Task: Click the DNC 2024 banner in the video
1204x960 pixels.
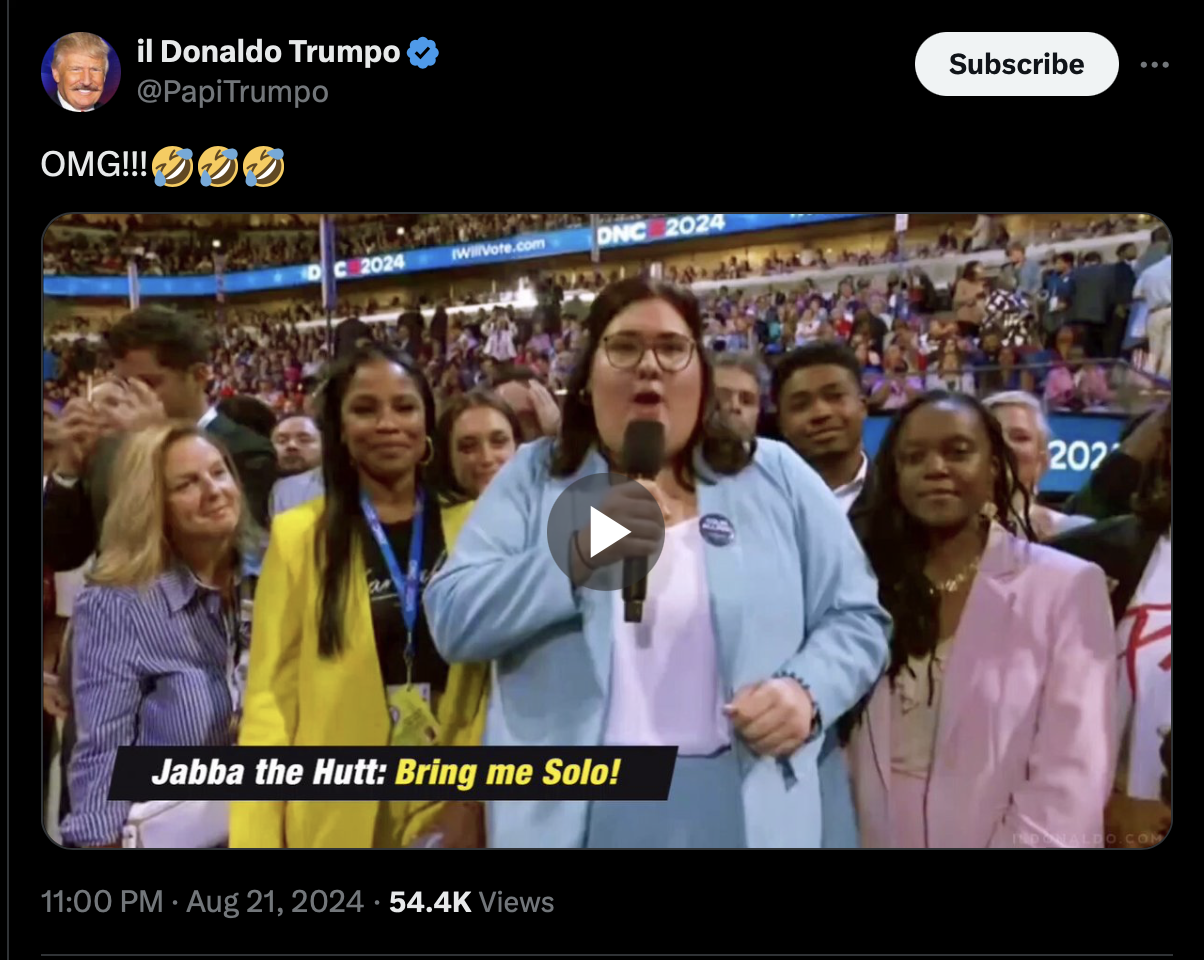Action: (661, 230)
